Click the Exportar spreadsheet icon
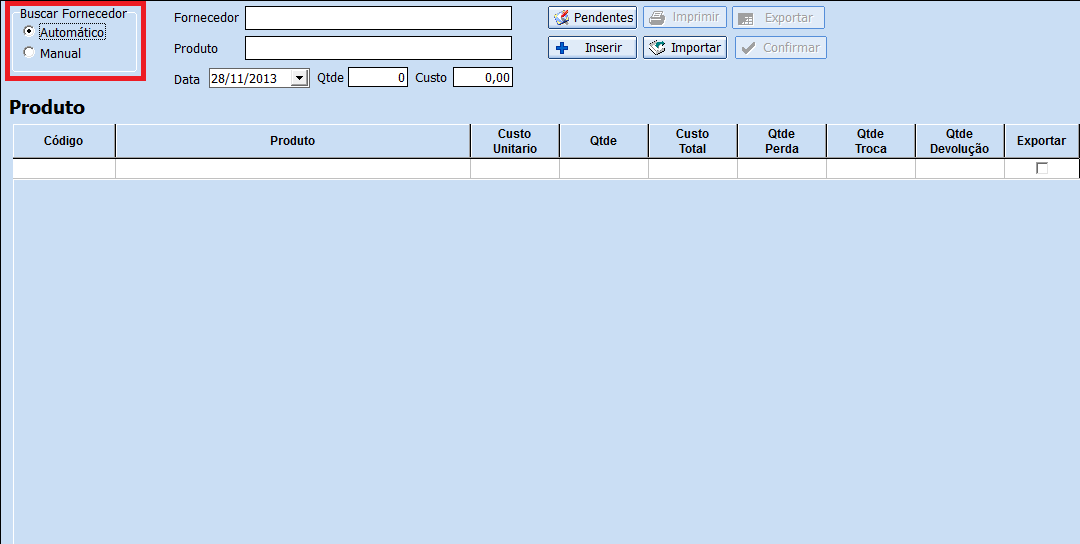 click(745, 18)
